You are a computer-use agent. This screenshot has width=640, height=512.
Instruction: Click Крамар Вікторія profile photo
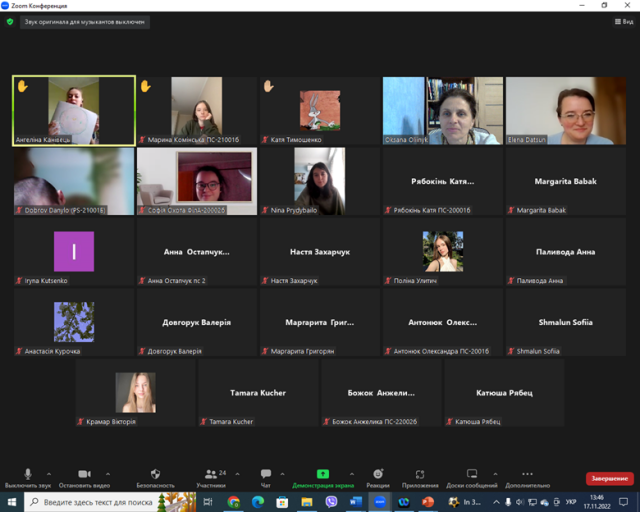tap(136, 392)
